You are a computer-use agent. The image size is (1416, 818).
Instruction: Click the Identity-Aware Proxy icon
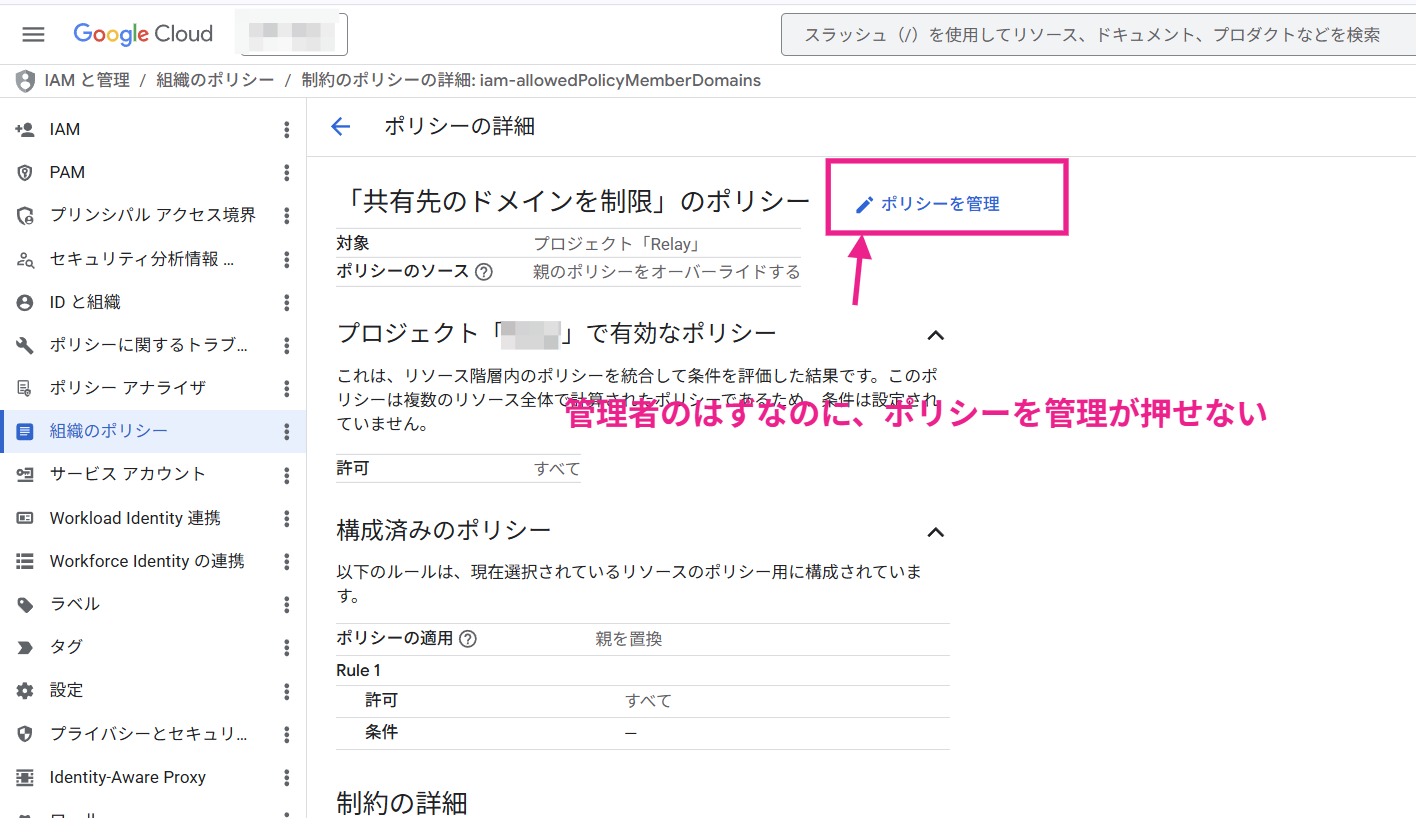coord(26,777)
